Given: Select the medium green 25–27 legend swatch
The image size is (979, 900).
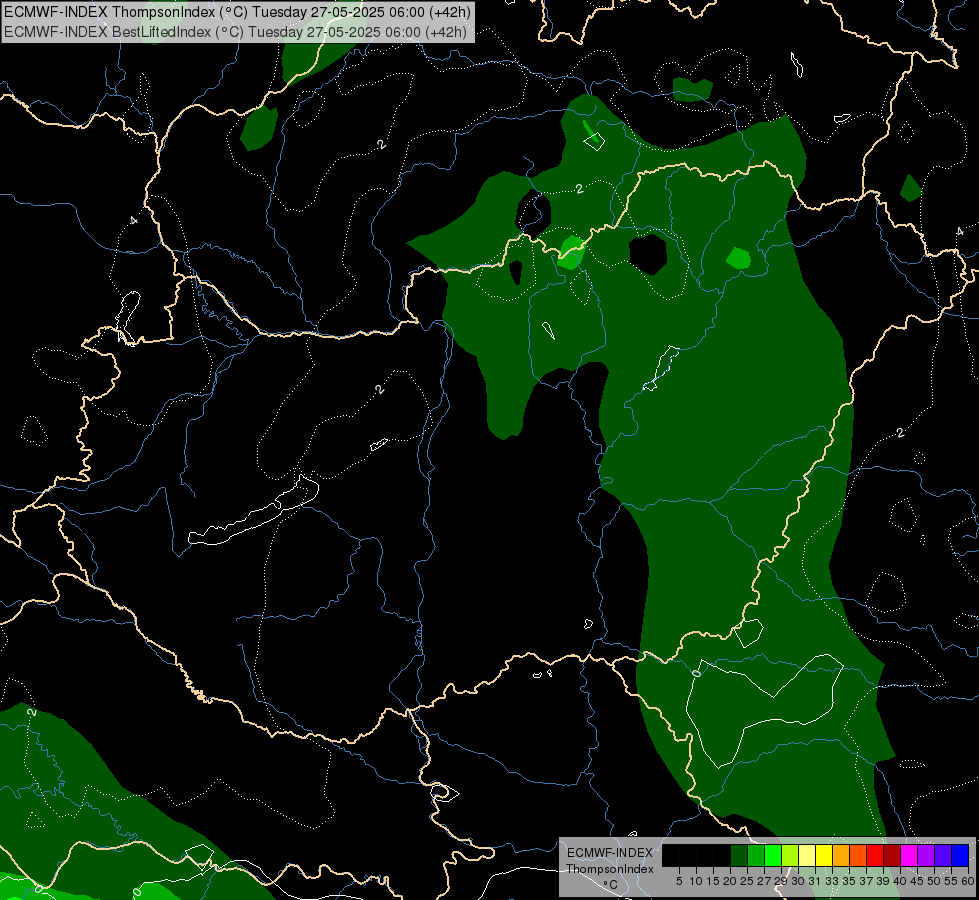Looking at the screenshot, I should [756, 855].
